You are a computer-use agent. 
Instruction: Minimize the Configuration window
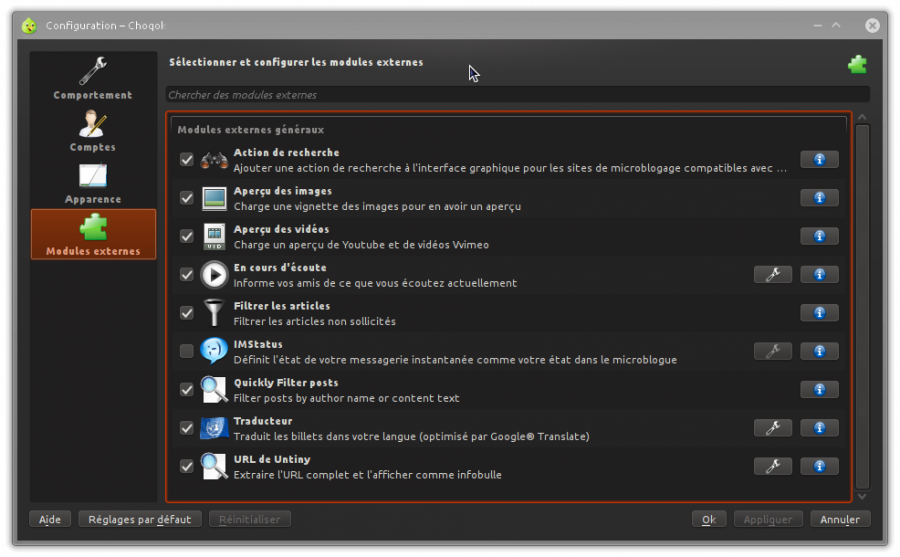[x=817, y=26]
